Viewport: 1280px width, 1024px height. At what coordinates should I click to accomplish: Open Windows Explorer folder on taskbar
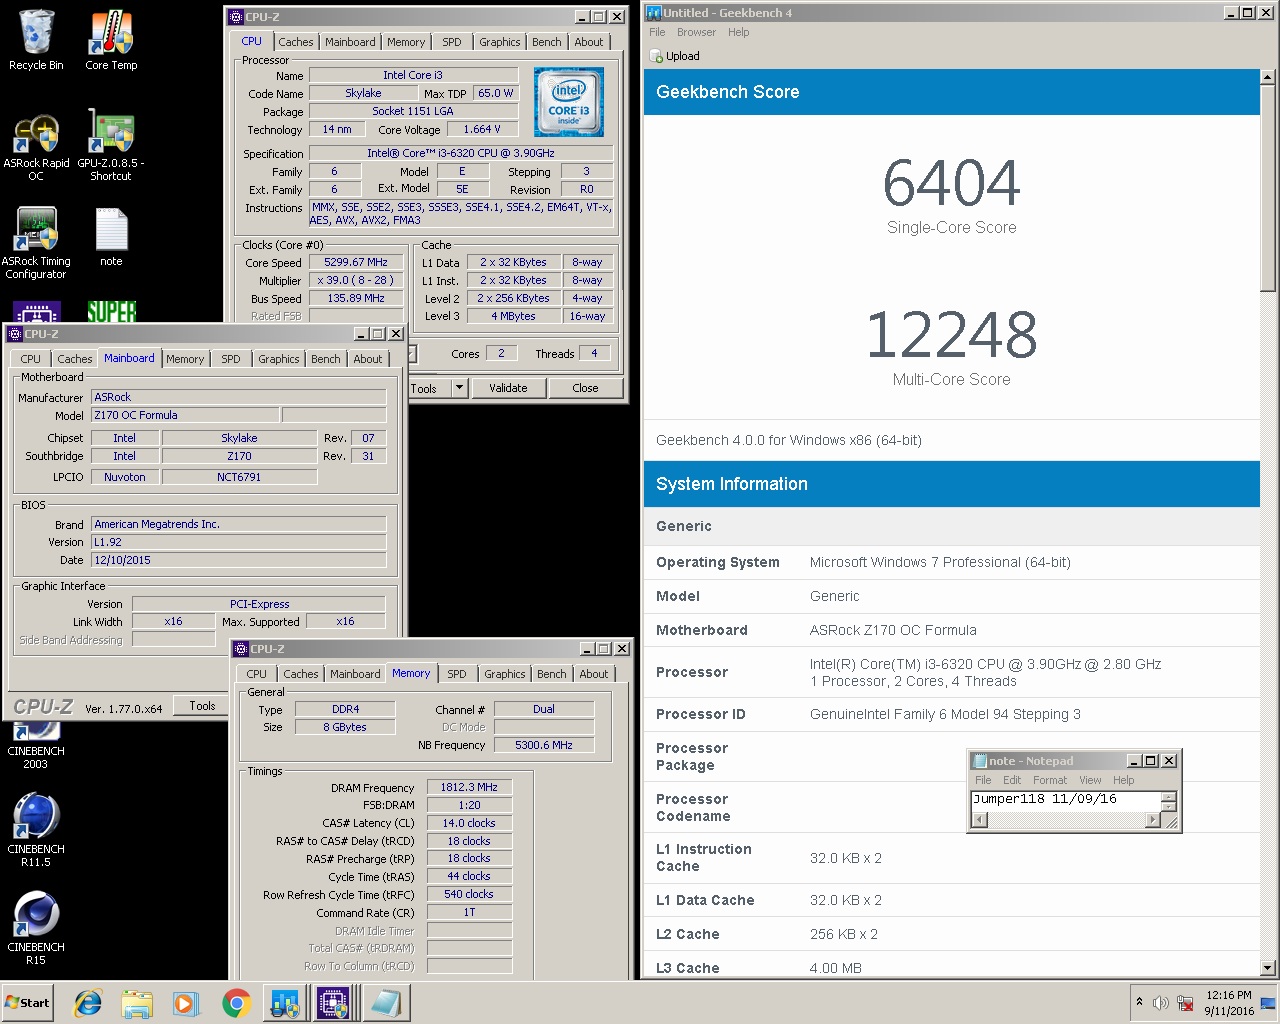click(137, 1003)
